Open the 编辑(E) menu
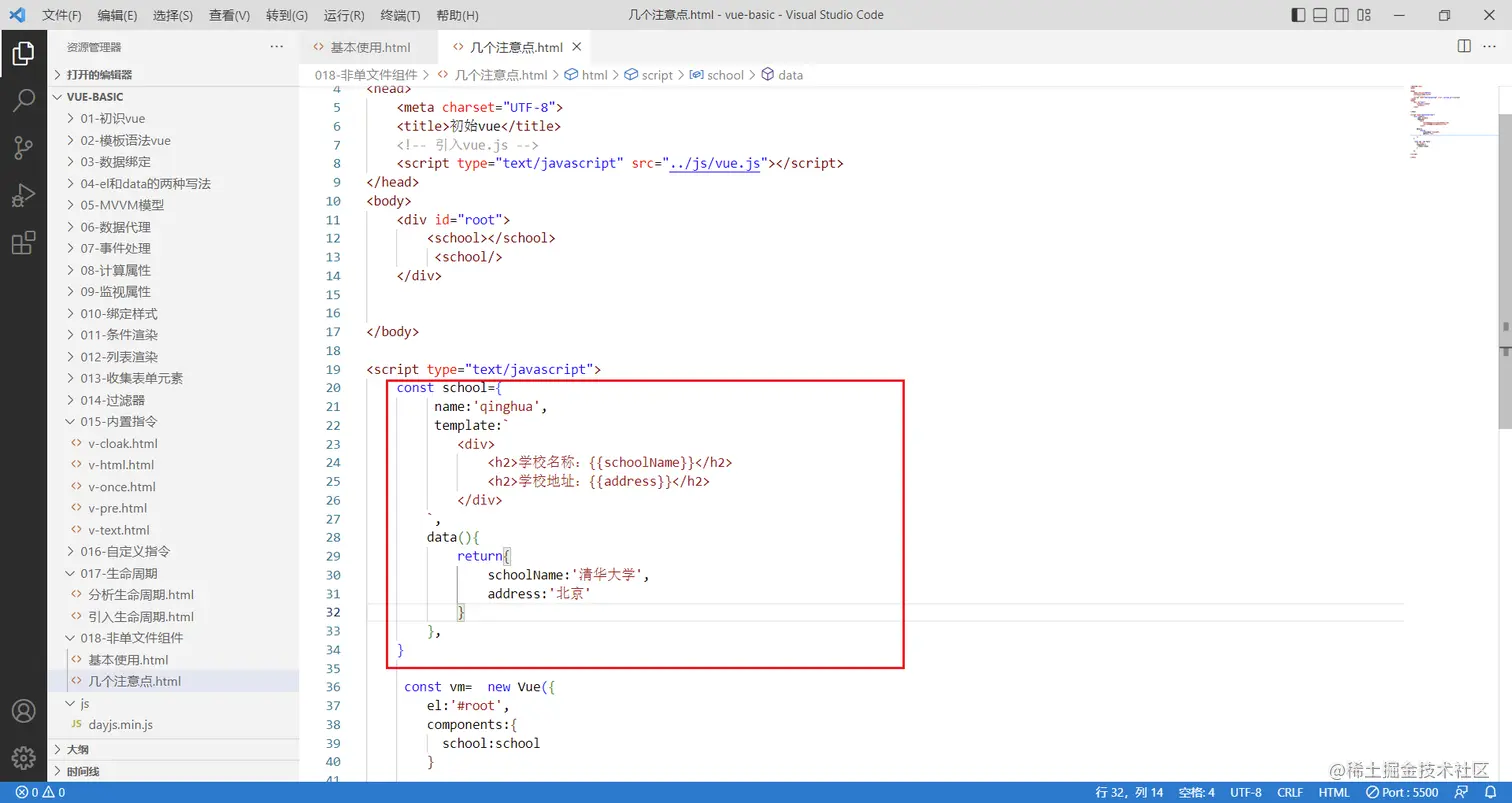This screenshot has width=1512, height=803. [118, 15]
